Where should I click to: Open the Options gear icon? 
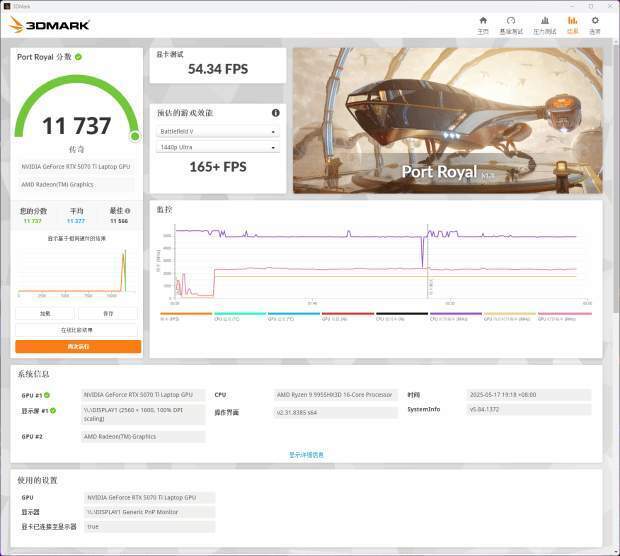(595, 25)
